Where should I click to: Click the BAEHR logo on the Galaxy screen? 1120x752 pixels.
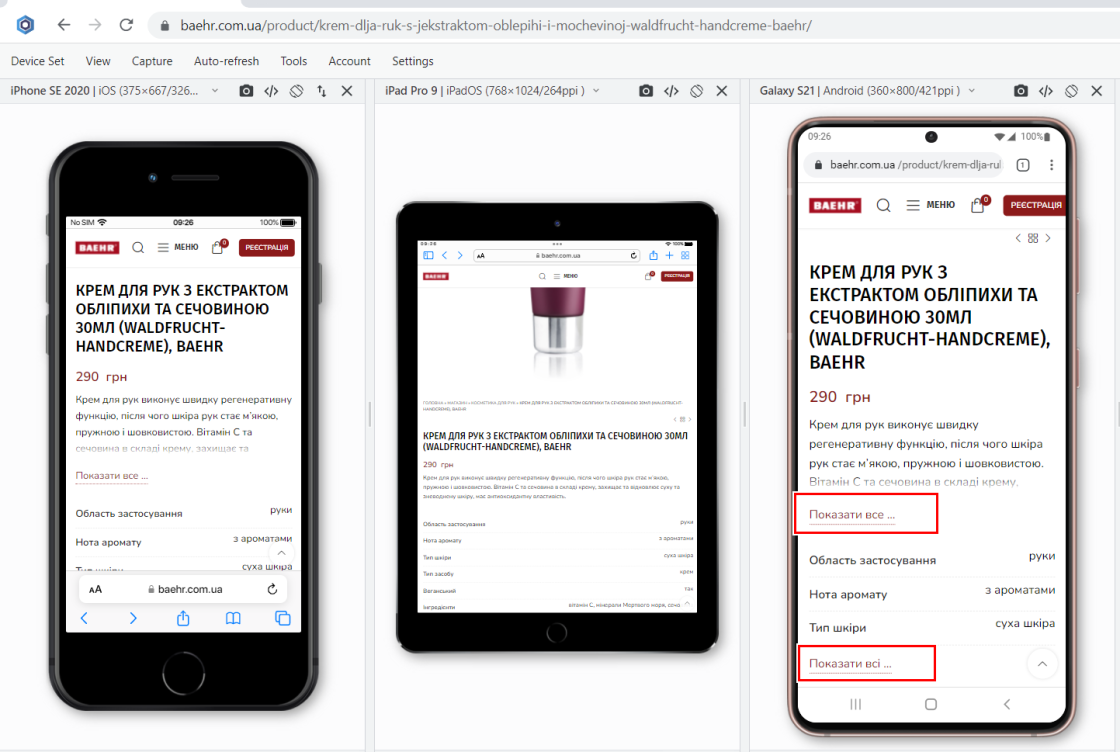835,206
